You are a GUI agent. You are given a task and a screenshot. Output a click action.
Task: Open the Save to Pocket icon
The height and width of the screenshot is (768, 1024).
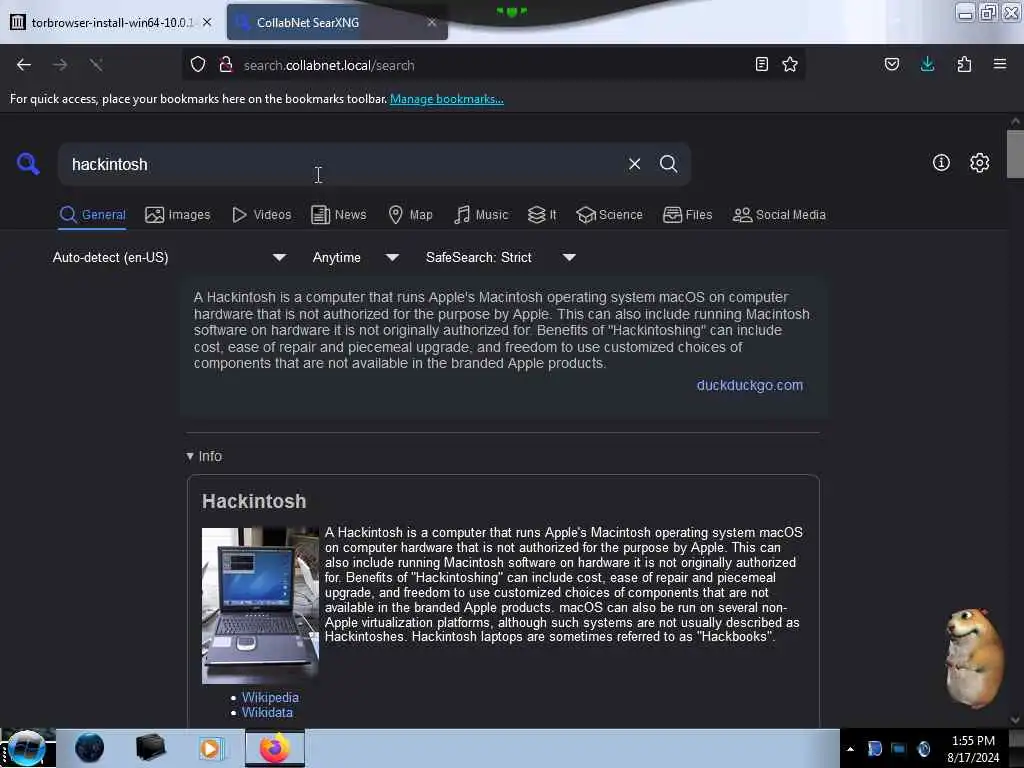(892, 64)
